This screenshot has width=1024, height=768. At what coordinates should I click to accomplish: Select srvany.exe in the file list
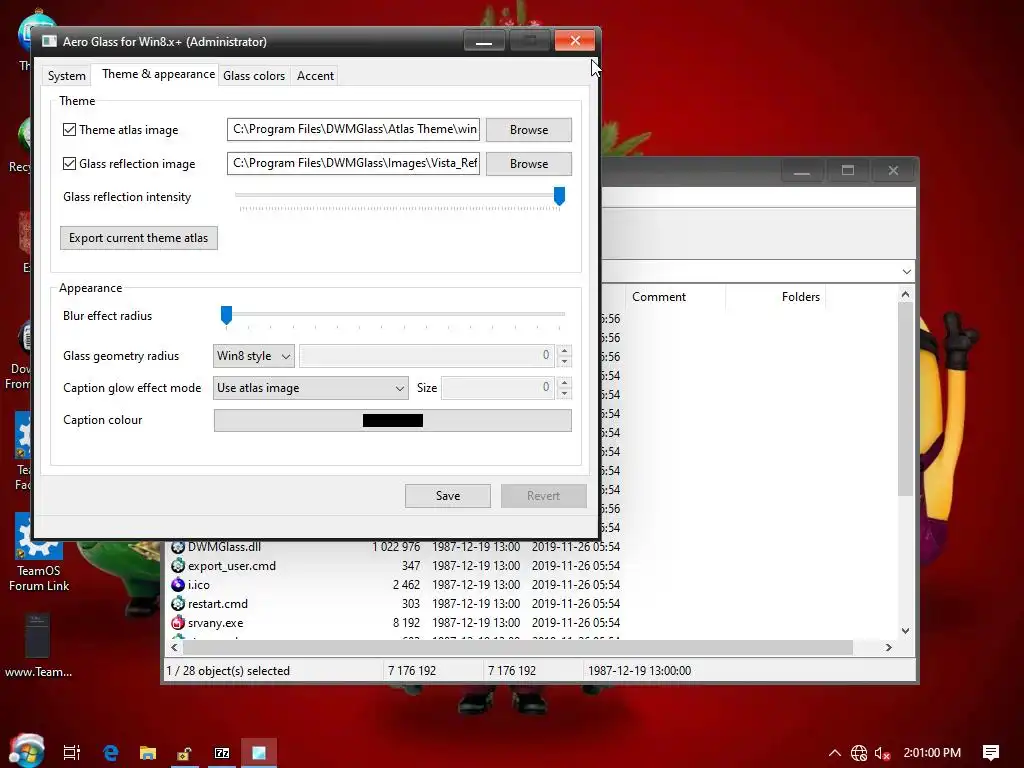pos(216,622)
